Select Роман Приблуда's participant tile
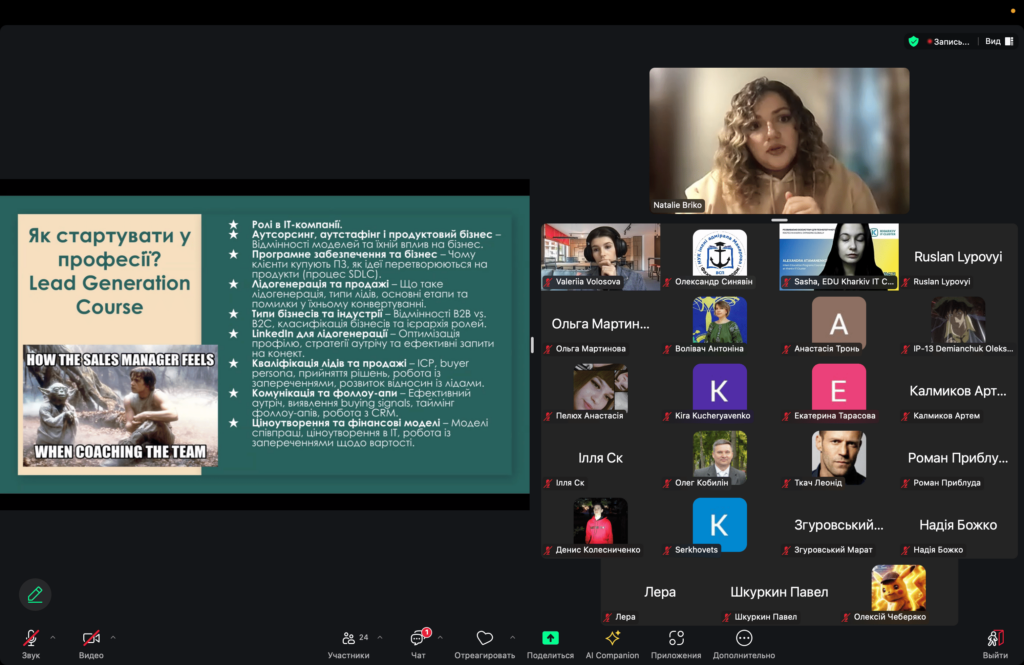 click(958, 458)
